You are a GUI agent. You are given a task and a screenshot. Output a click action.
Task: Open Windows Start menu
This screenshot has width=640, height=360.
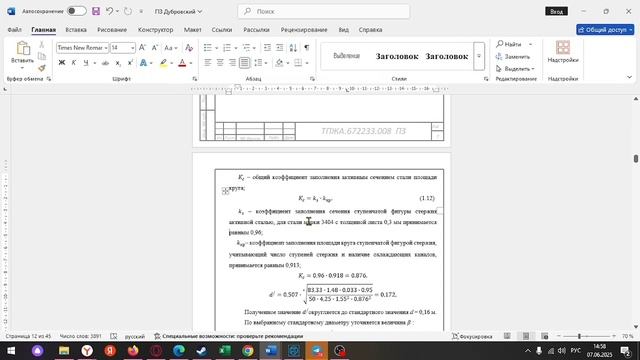[11, 351]
